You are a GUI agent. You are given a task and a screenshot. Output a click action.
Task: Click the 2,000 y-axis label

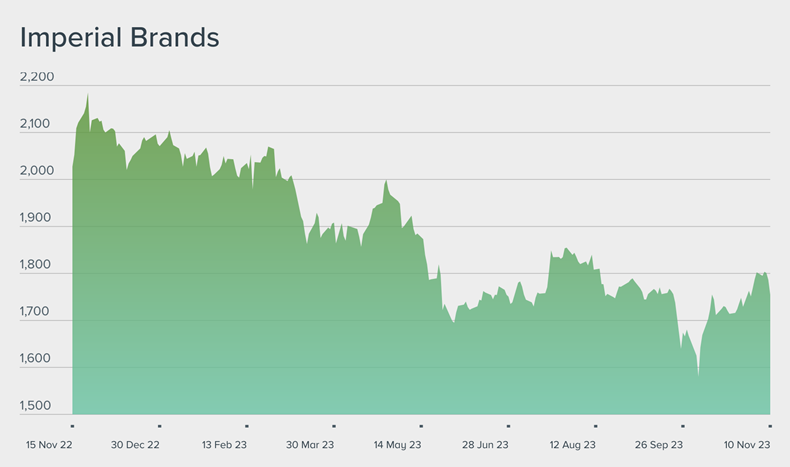click(37, 171)
